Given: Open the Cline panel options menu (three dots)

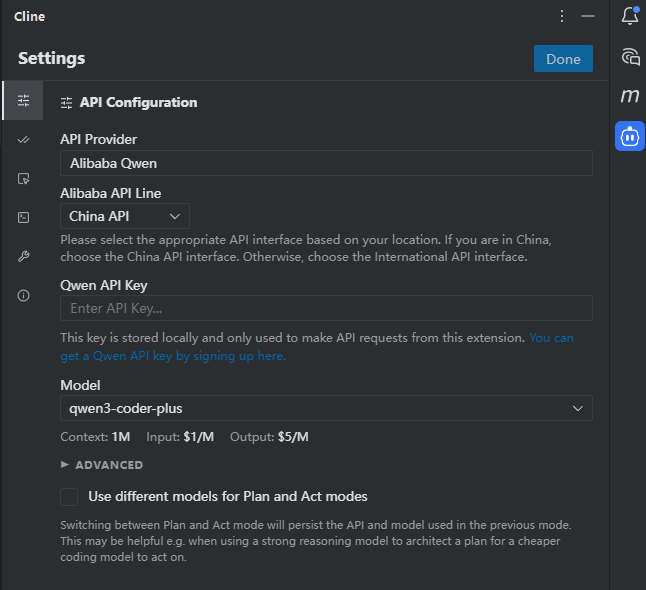Looking at the screenshot, I should tap(562, 16).
